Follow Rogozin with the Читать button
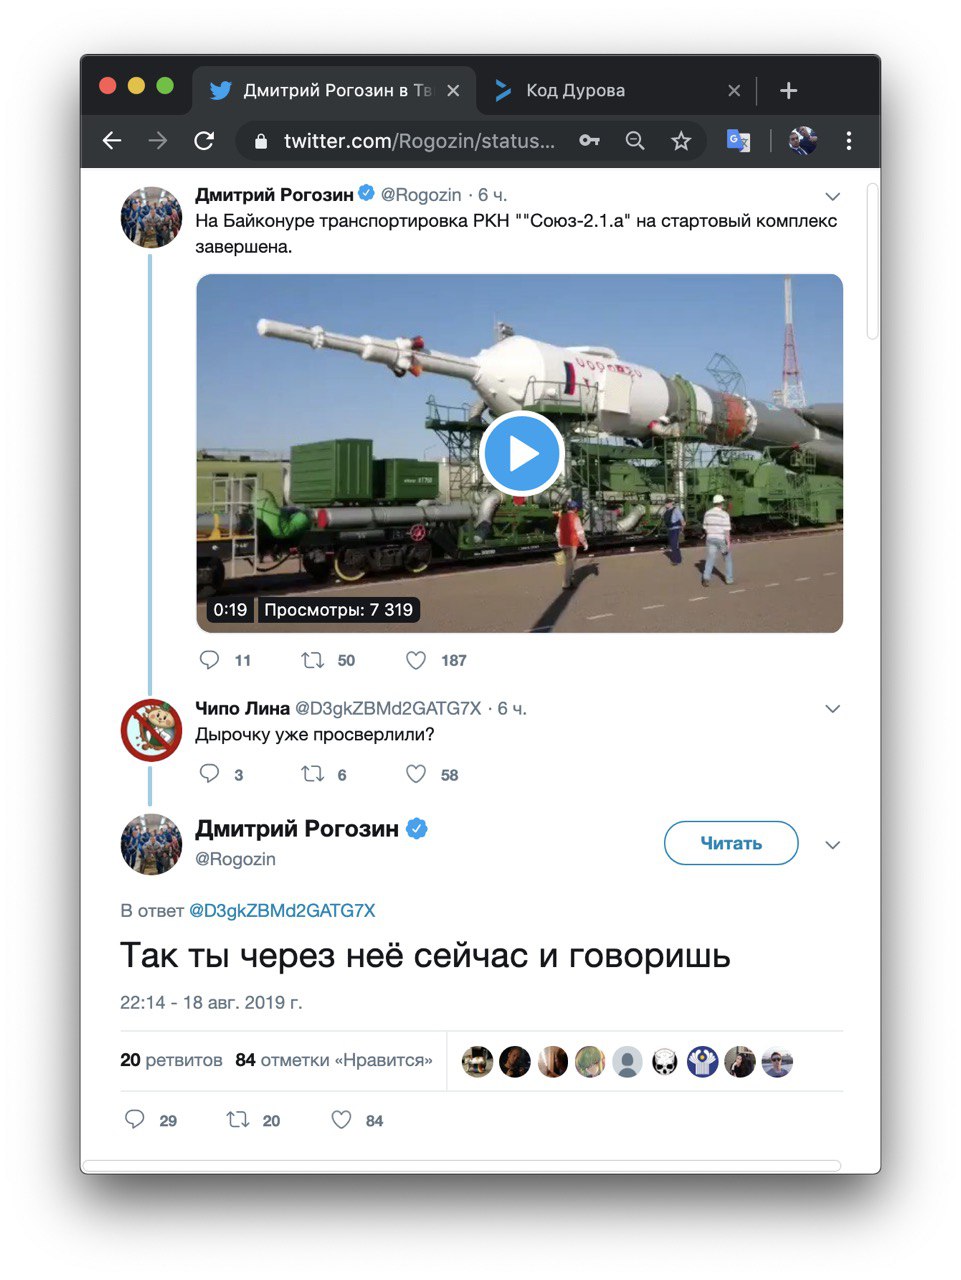This screenshot has height=1280, width=961. [731, 843]
